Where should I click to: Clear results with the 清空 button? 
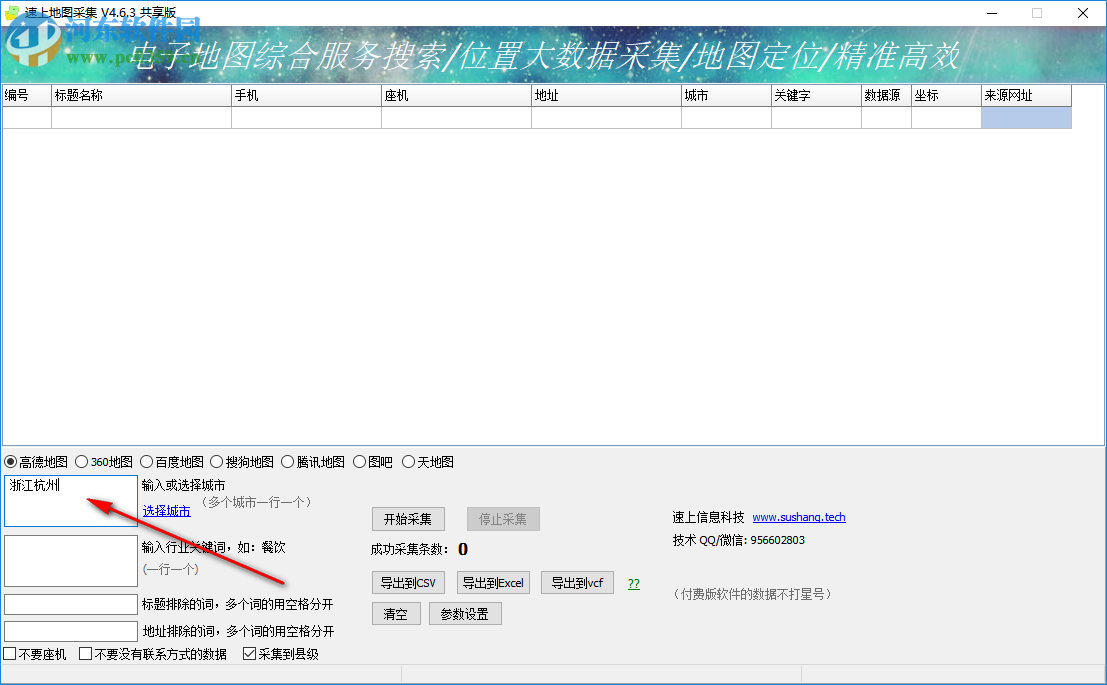click(x=395, y=614)
